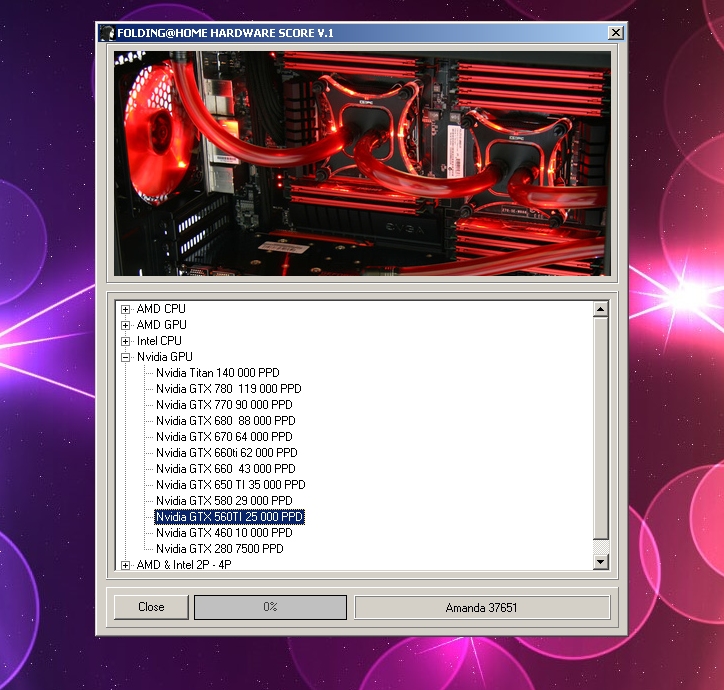Select Nvidia GTX 670 64 000 PPD
The width and height of the screenshot is (724, 690).
coord(224,437)
